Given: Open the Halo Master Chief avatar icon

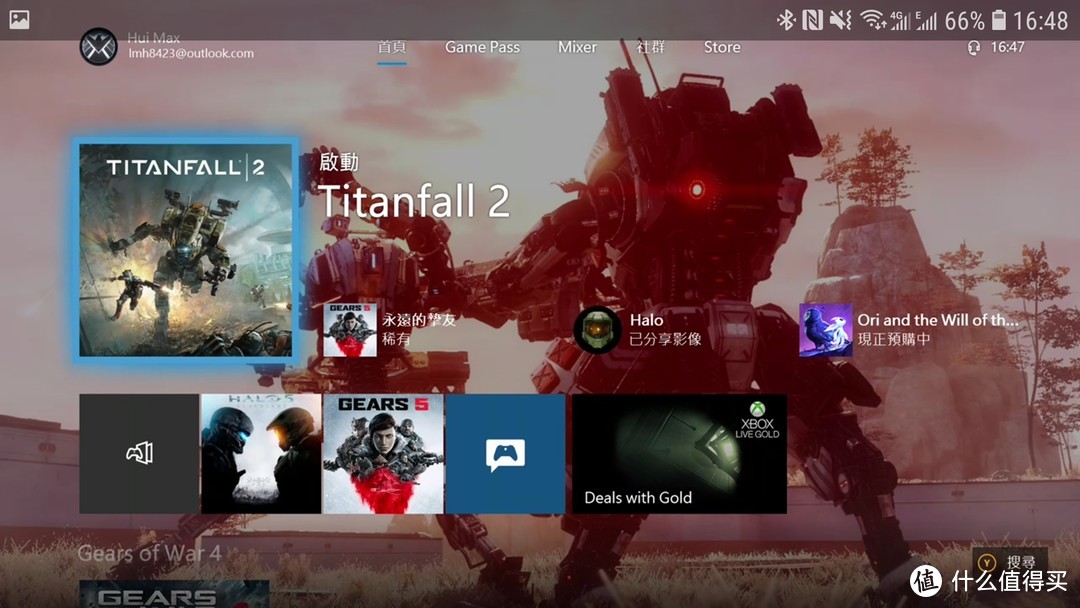Looking at the screenshot, I should (x=596, y=331).
